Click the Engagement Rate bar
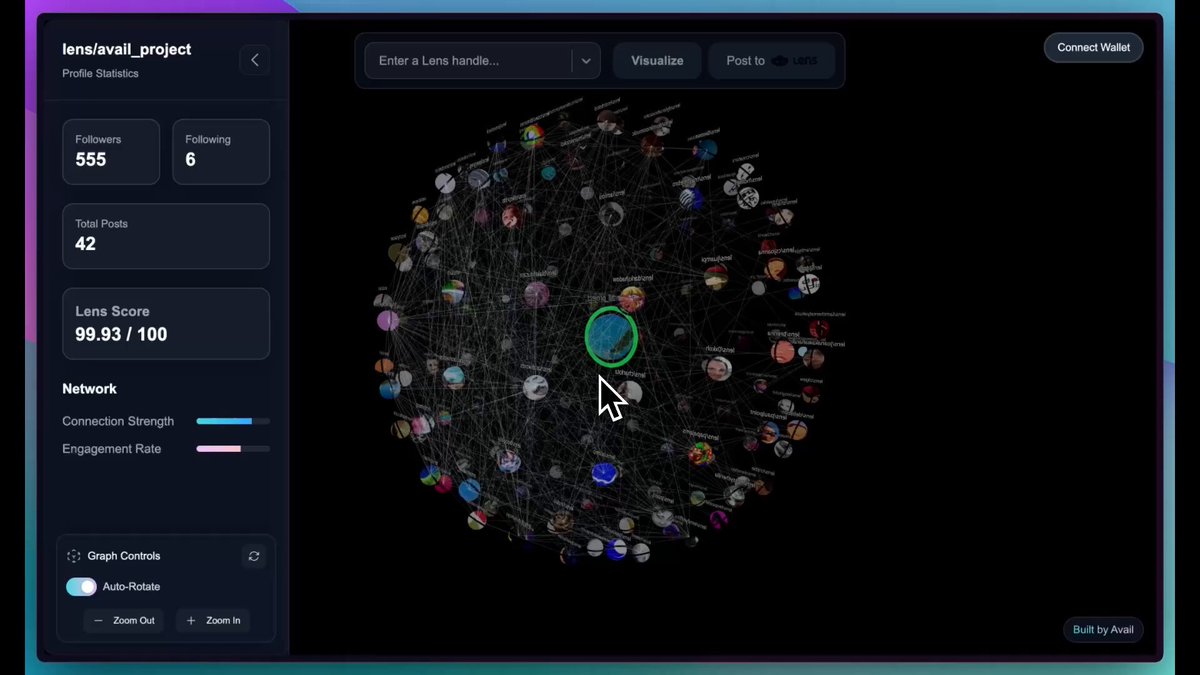Screen dimensions: 1200x675 (x=233, y=449)
